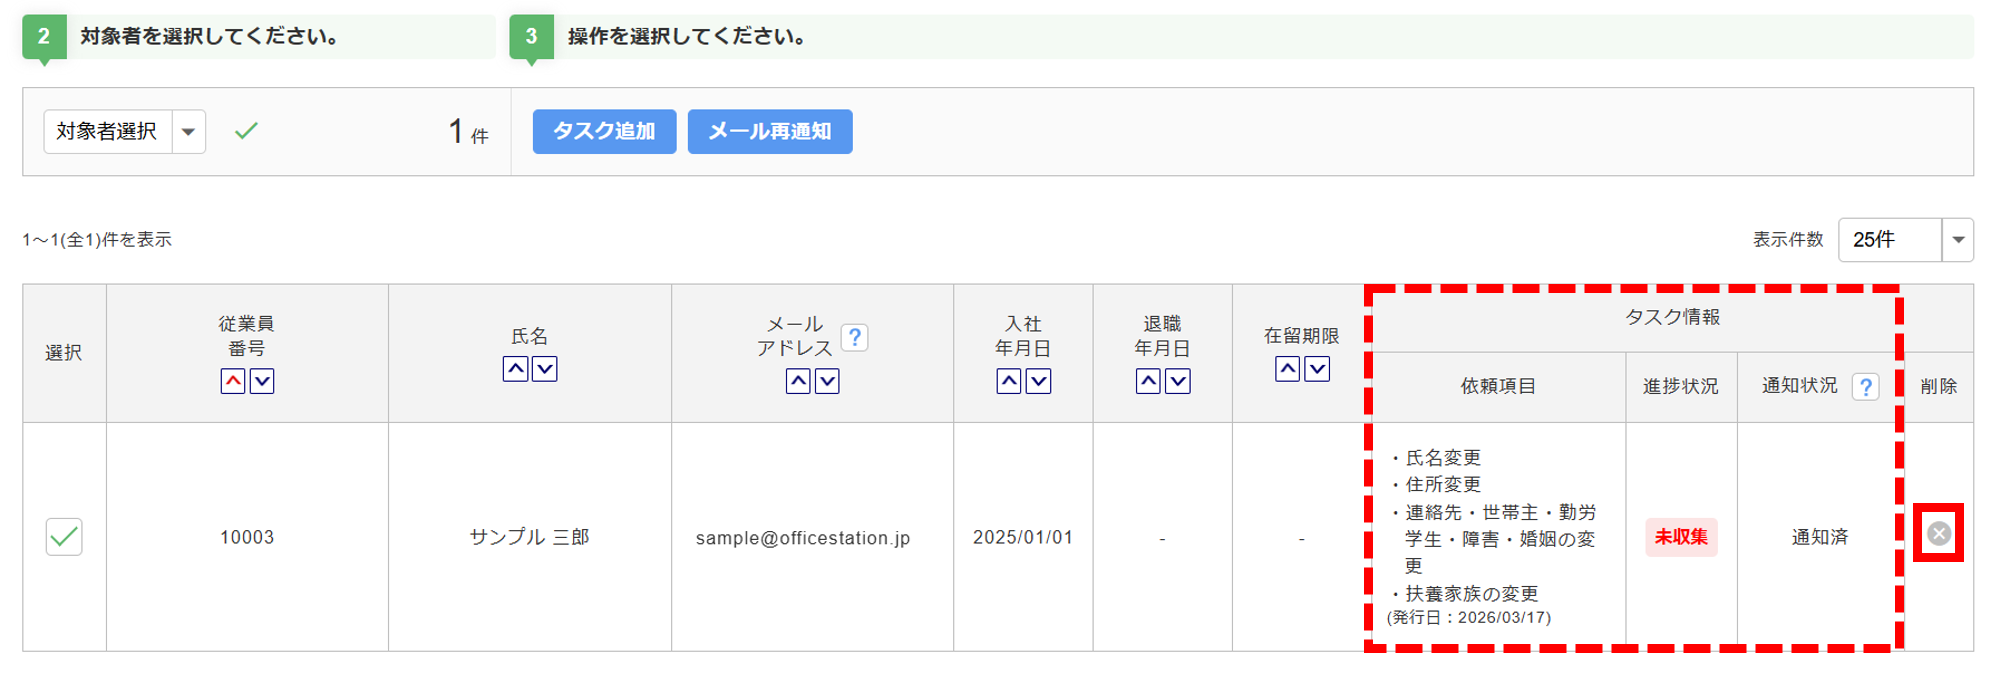The image size is (2000, 673).
Task: Sort hire date descending
Action: point(1039,381)
